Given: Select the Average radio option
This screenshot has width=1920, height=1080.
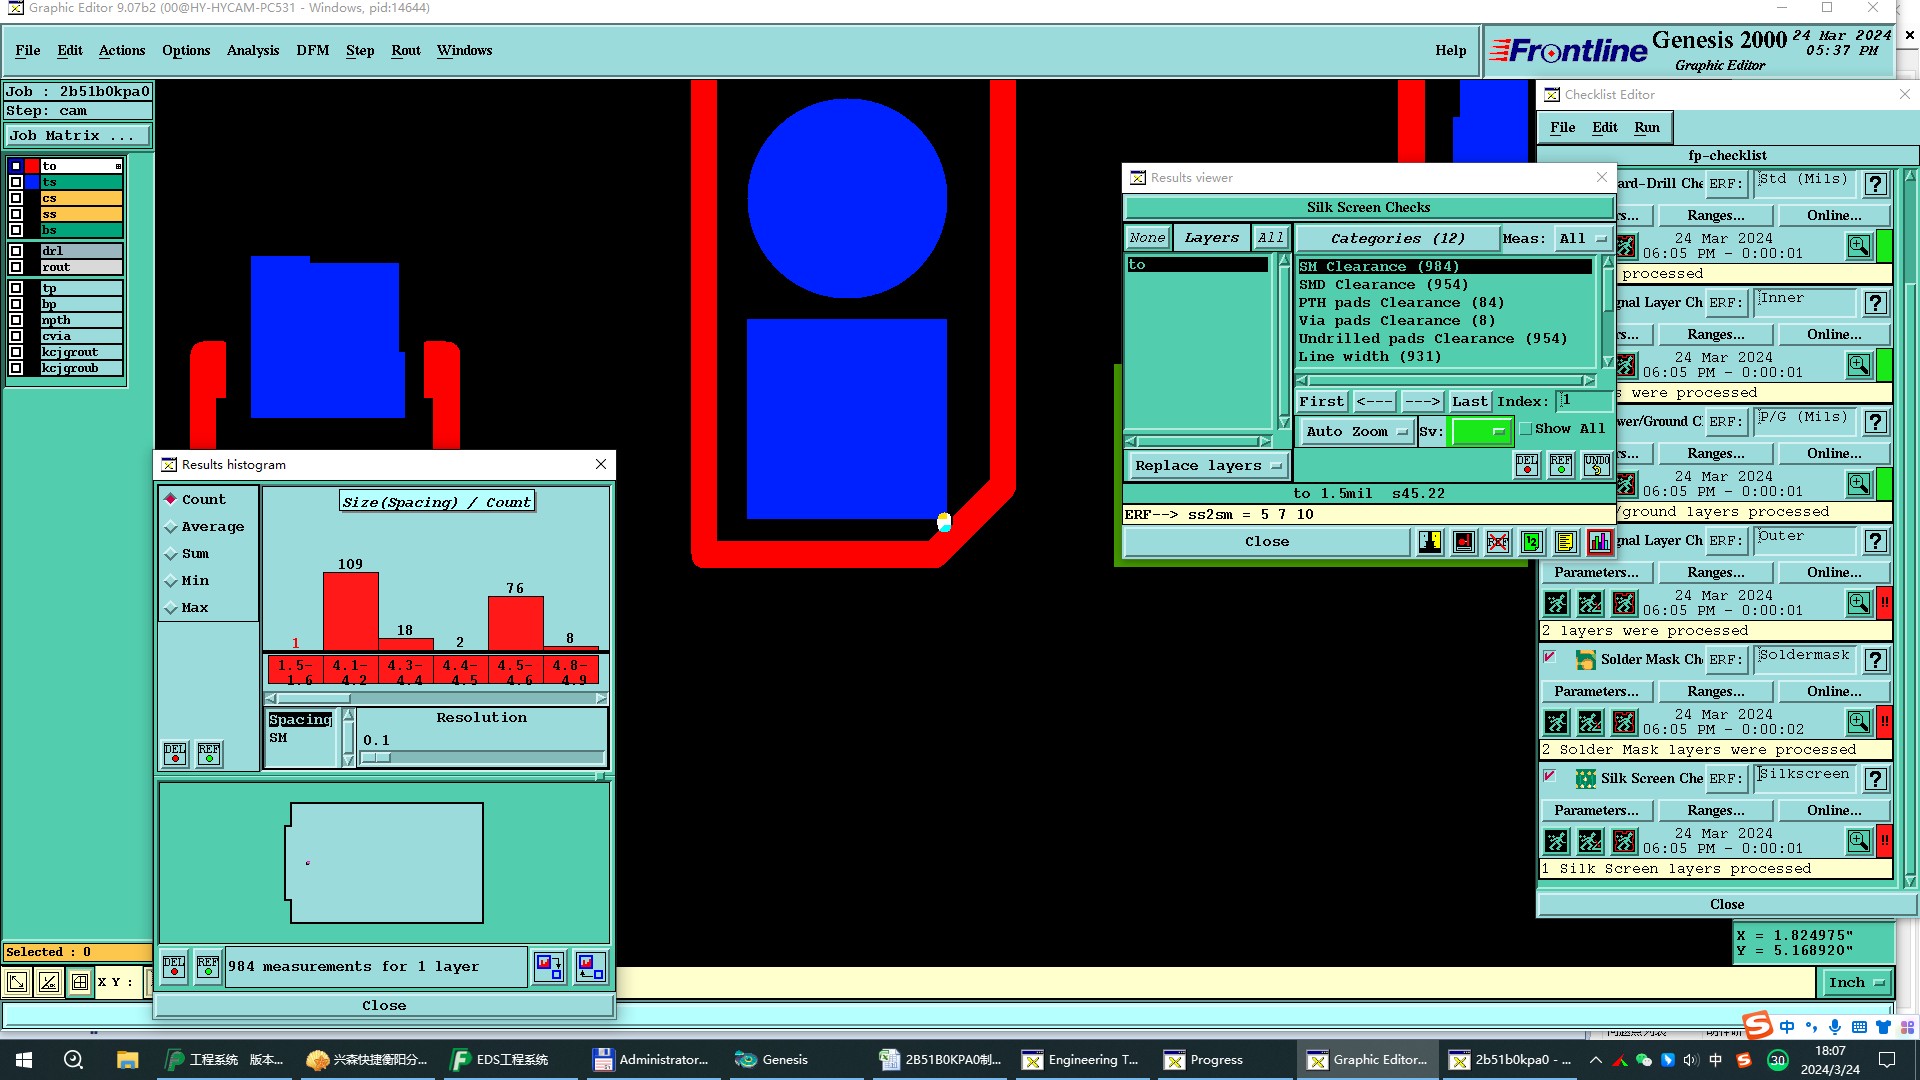Looking at the screenshot, I should coord(171,527).
